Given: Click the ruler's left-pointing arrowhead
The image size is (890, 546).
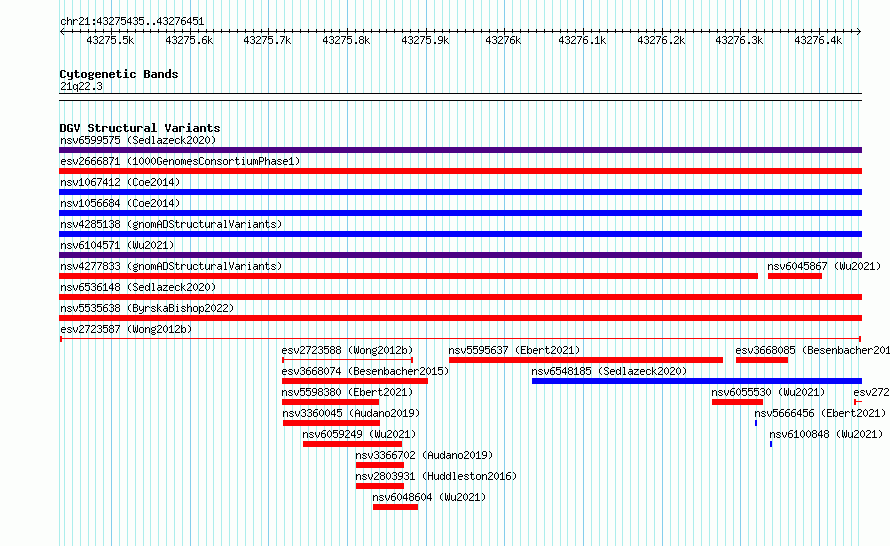Looking at the screenshot, I should tap(62, 31).
